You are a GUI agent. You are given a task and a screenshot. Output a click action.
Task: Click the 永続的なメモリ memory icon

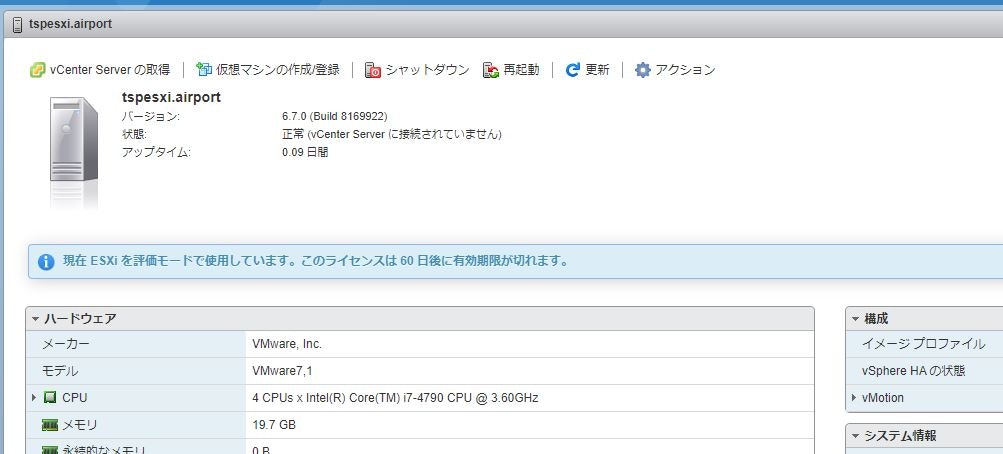coord(50,450)
